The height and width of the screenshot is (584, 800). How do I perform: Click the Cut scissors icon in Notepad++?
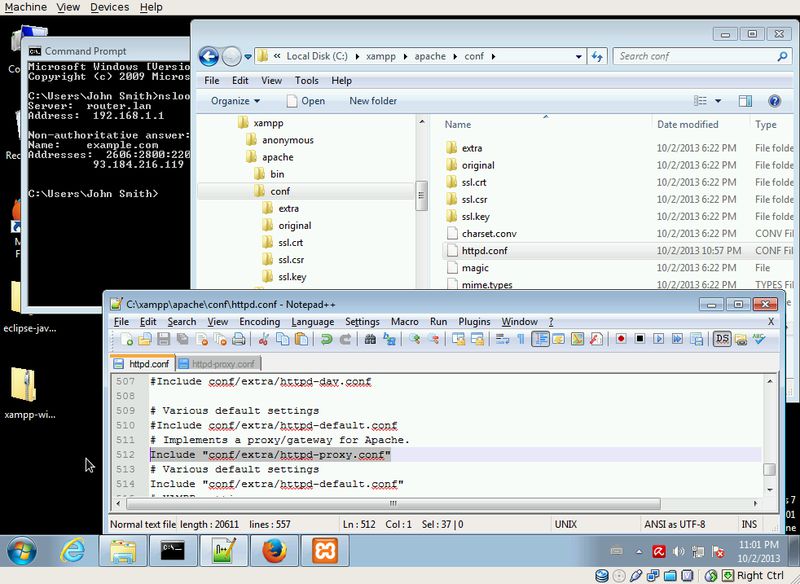(265, 340)
